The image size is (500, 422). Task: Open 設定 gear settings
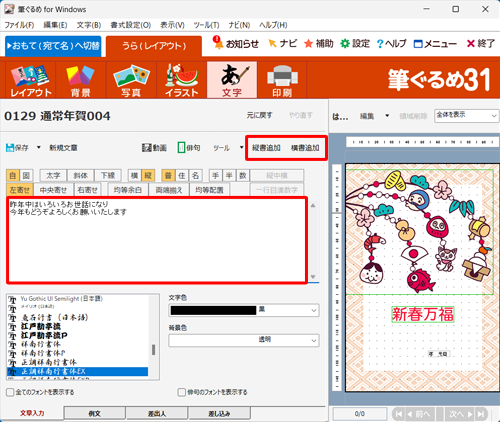pos(355,43)
